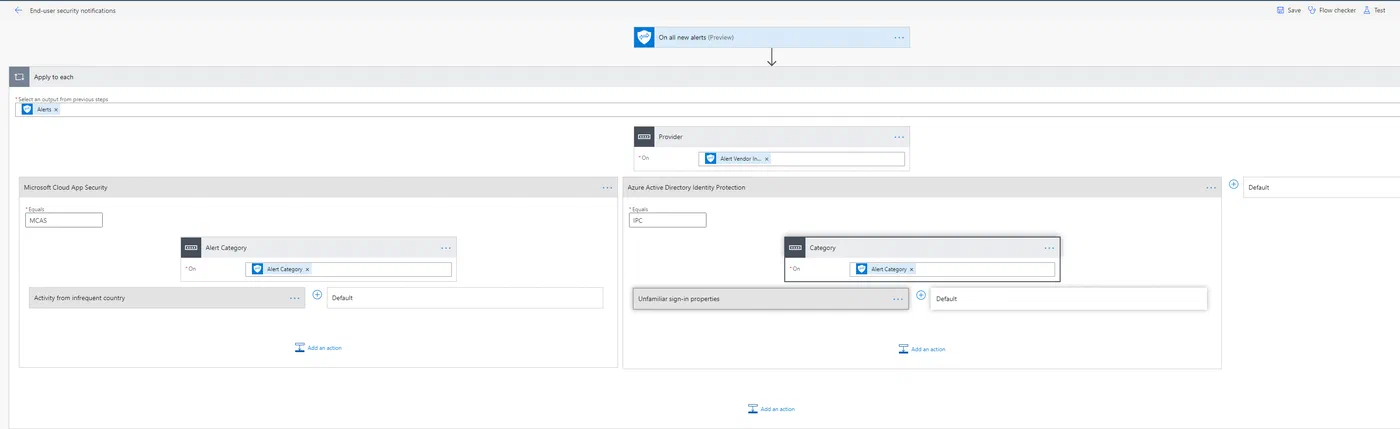Click the Azure Active Directory Identity Protection header
1400x429 pixels.
click(x=922, y=187)
